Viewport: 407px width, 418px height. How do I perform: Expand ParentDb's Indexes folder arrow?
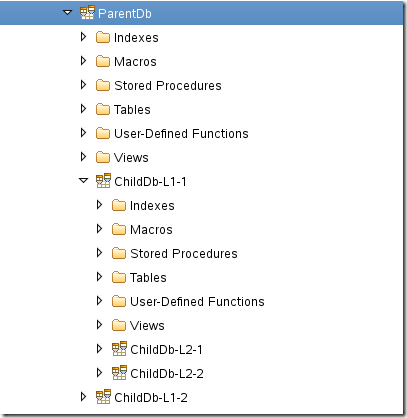coord(84,37)
